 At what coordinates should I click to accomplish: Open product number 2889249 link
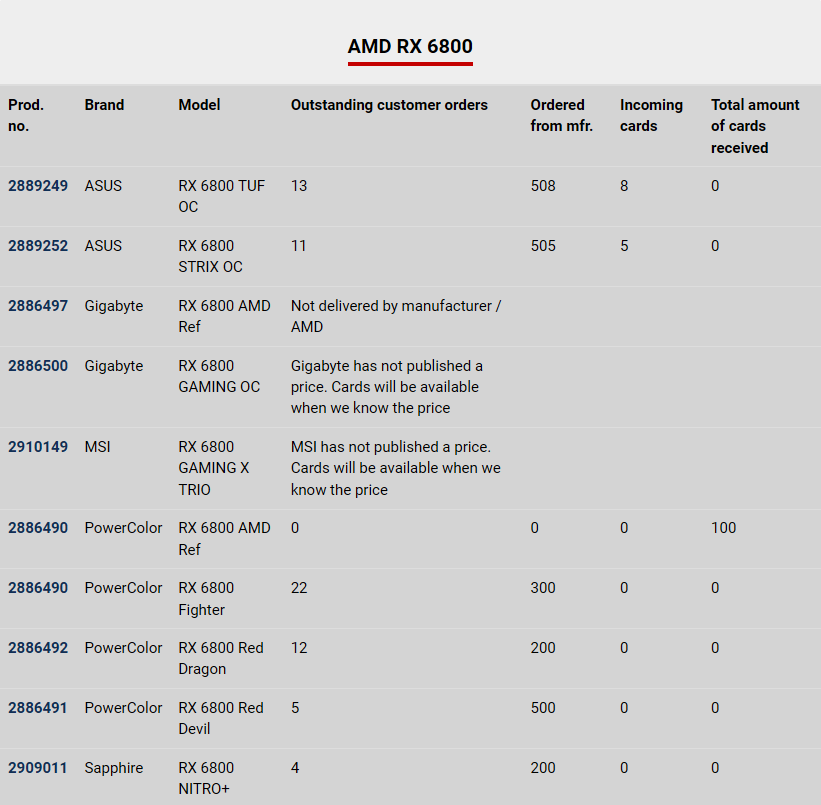pos(38,186)
